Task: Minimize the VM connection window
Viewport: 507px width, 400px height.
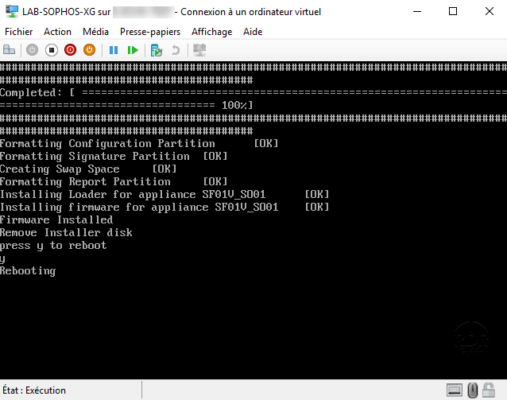Action: (x=417, y=11)
